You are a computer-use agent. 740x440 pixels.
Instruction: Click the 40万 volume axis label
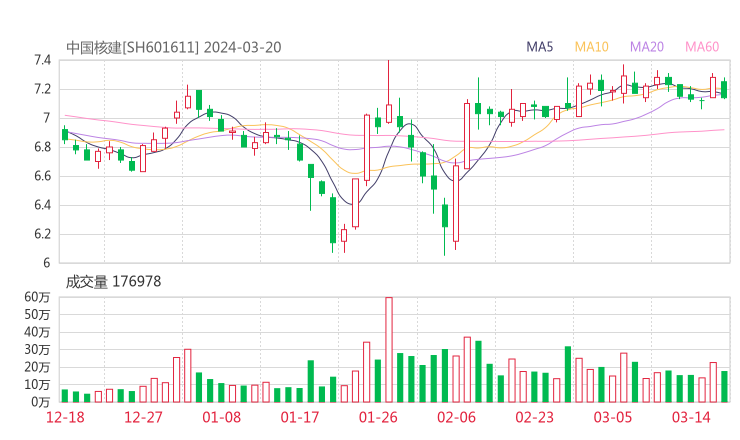click(37, 332)
